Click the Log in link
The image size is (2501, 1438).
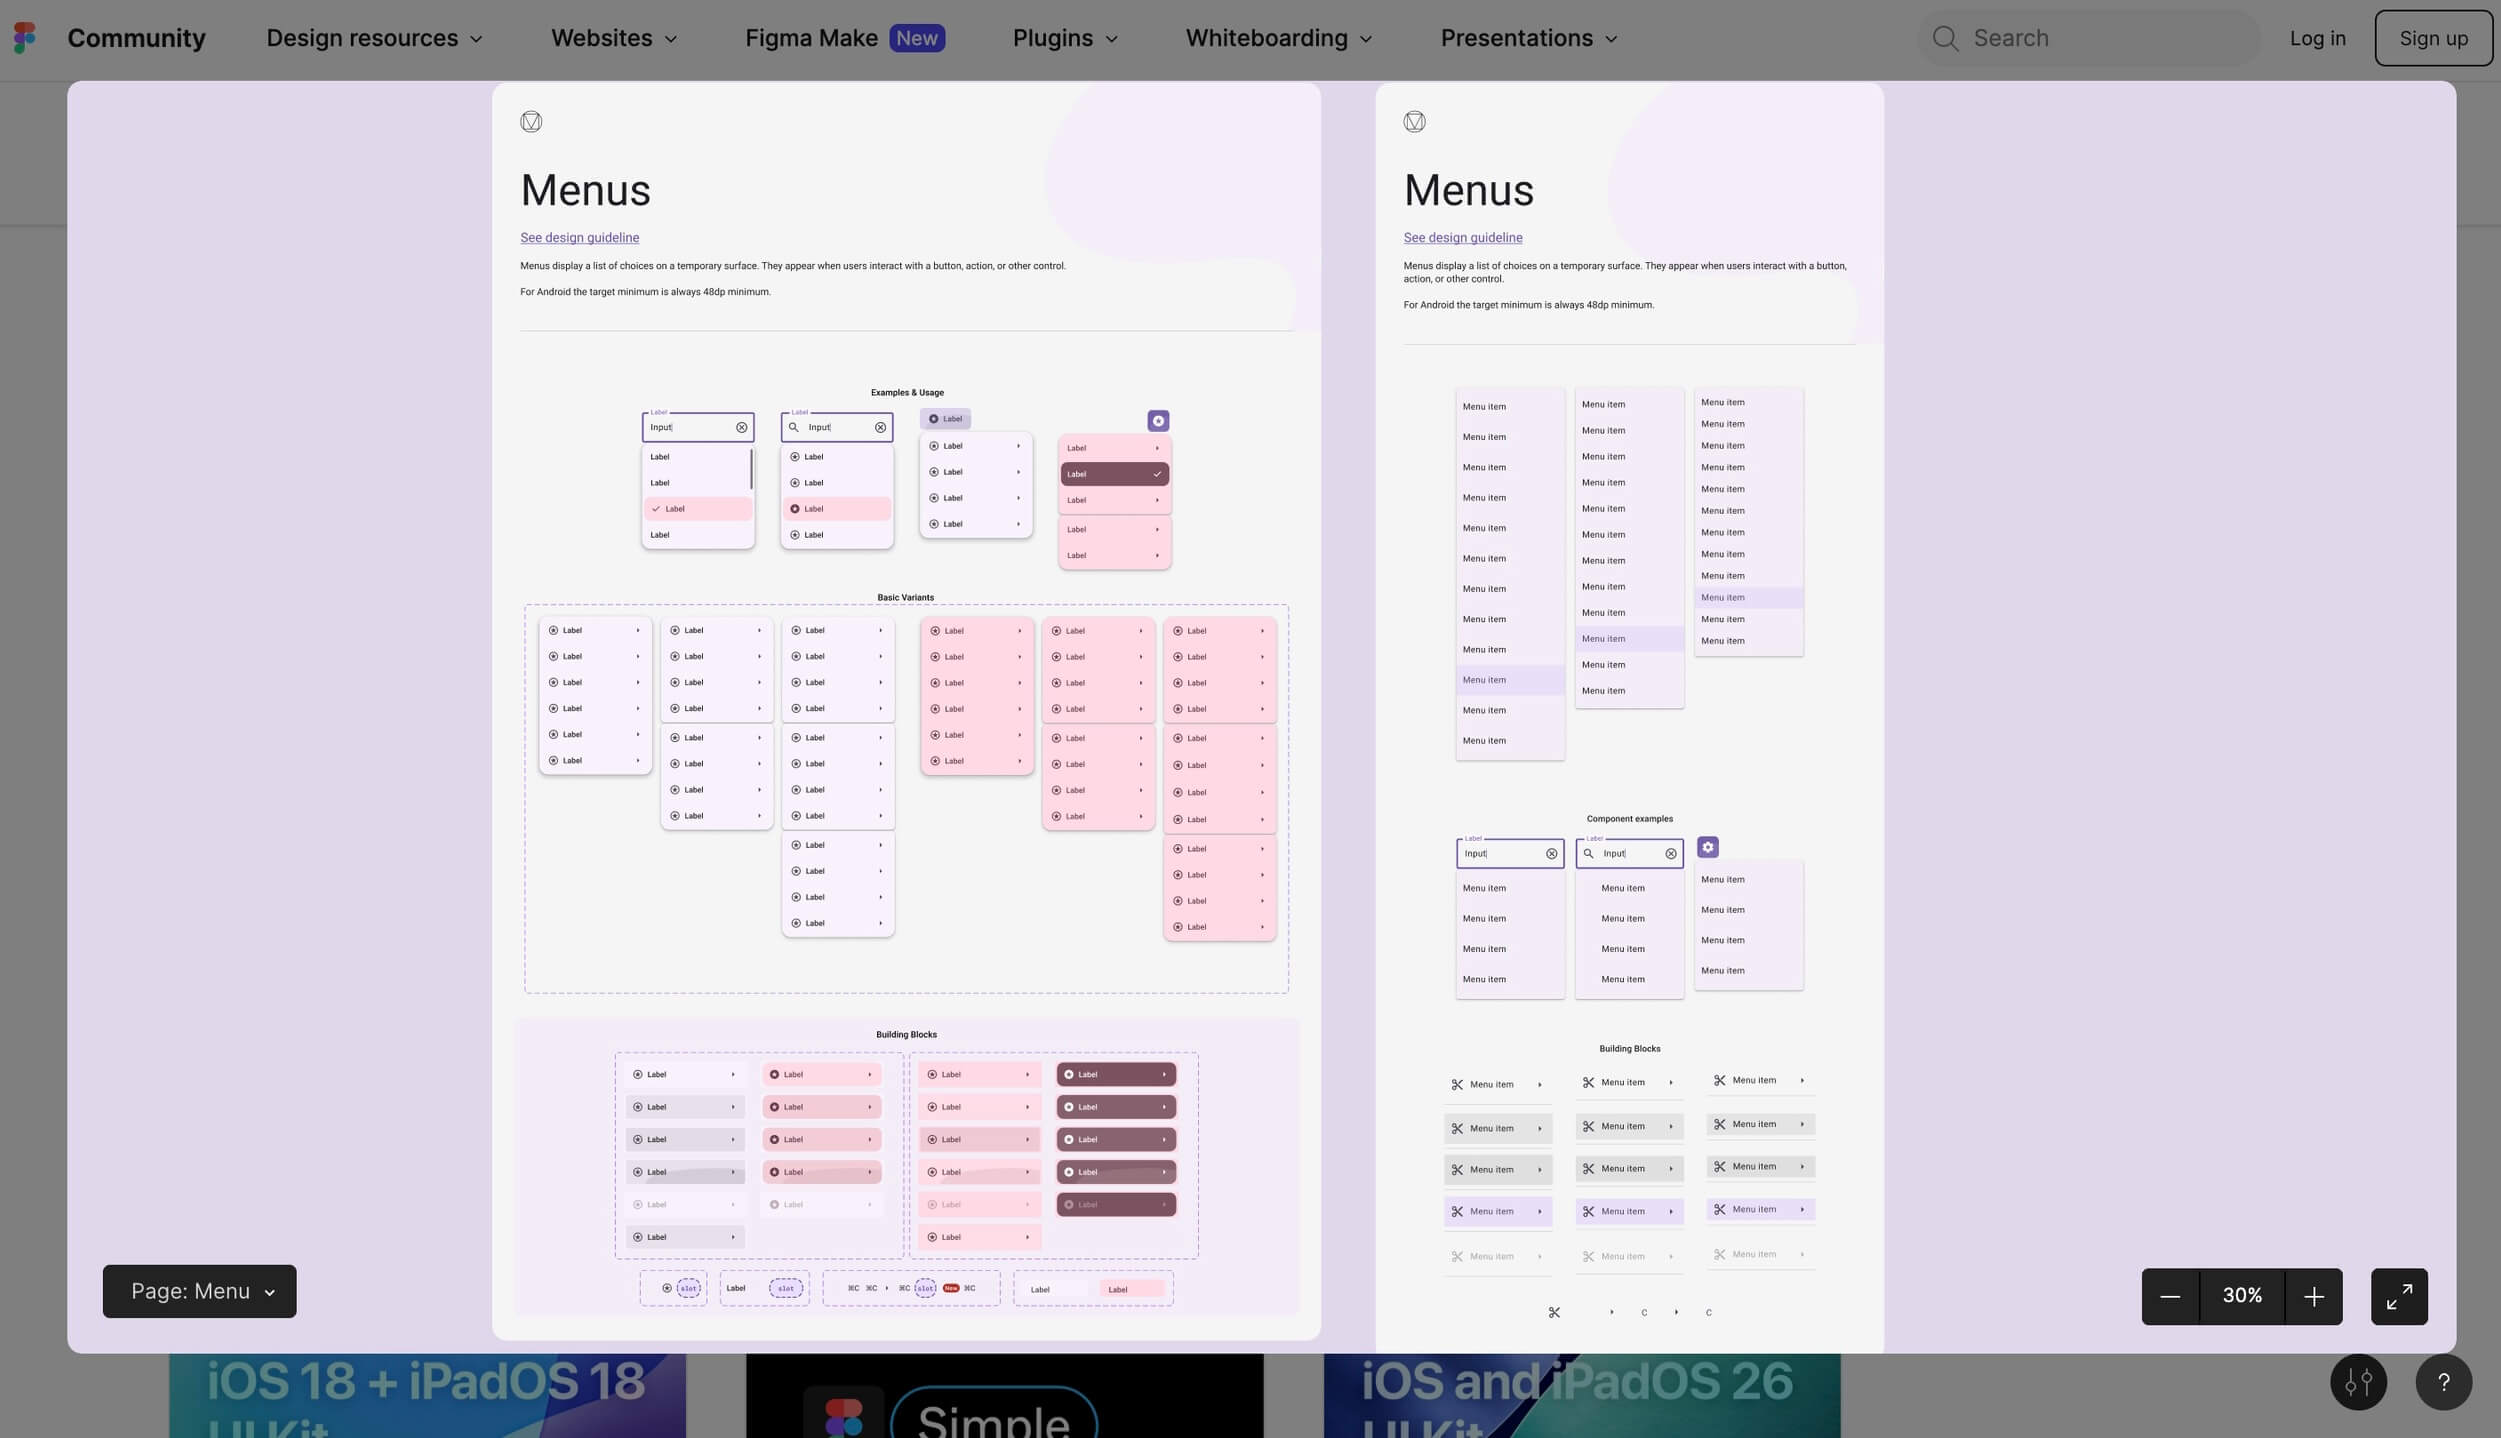click(2317, 38)
